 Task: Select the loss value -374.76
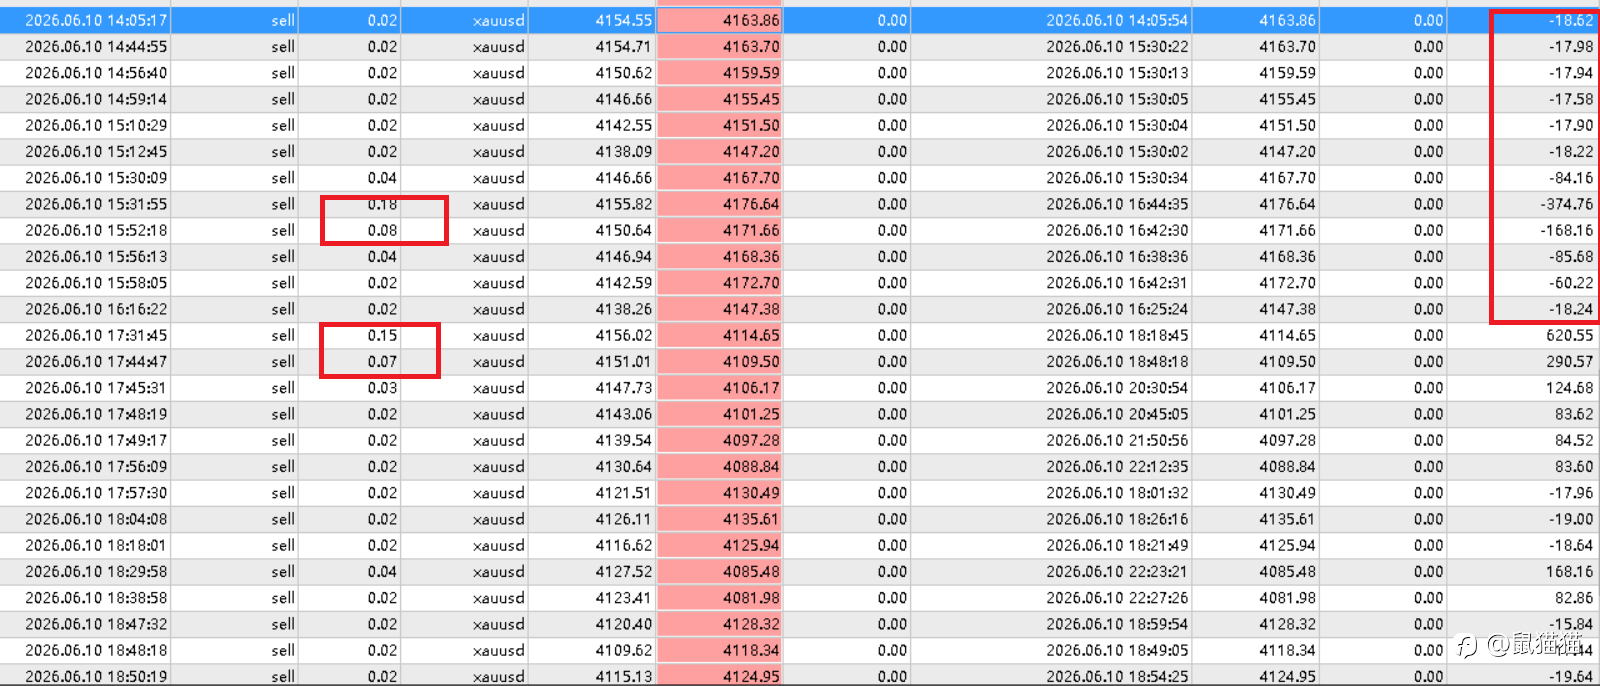(x=1567, y=204)
